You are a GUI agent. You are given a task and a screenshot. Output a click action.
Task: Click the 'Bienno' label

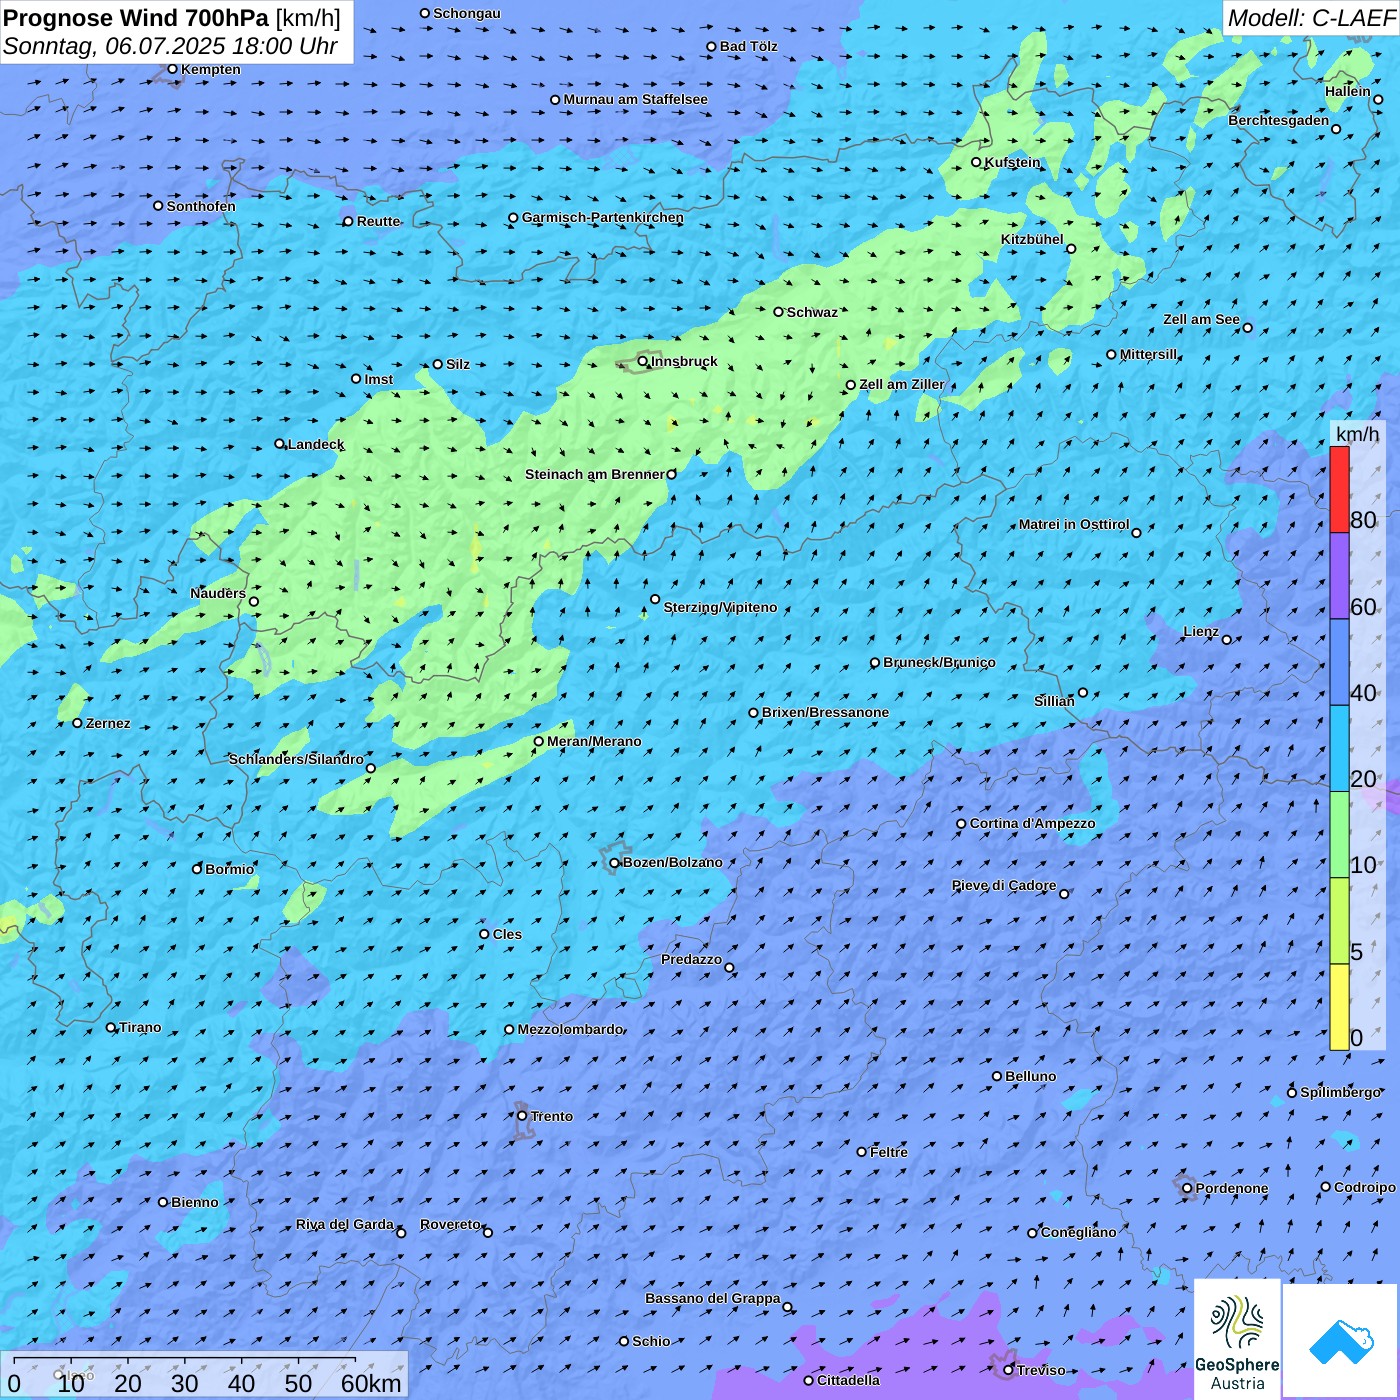(x=195, y=1202)
